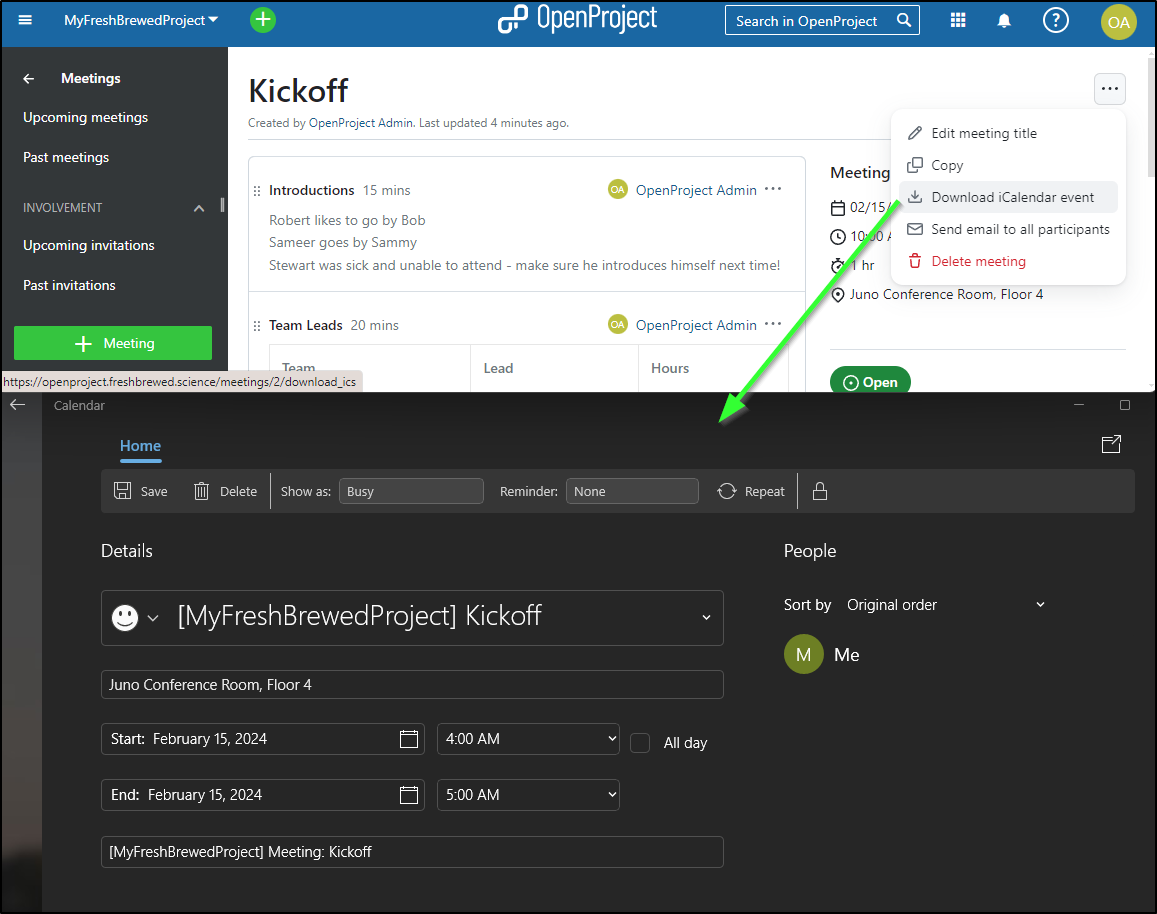Click the Delete trash icon in Calendar
1157x914 pixels.
[201, 491]
